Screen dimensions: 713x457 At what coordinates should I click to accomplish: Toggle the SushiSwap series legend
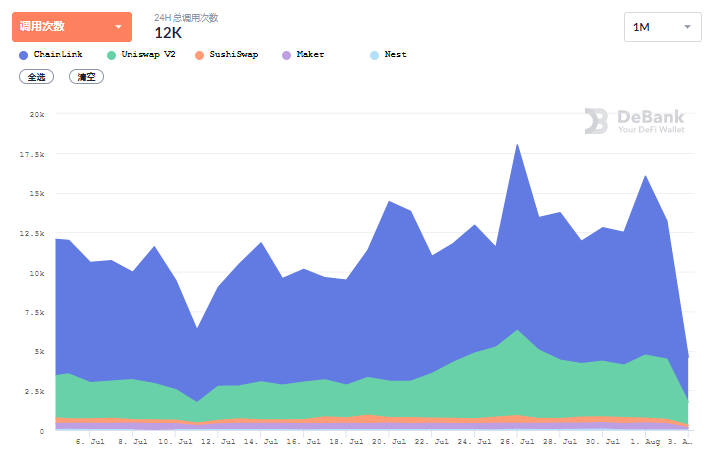tap(226, 55)
